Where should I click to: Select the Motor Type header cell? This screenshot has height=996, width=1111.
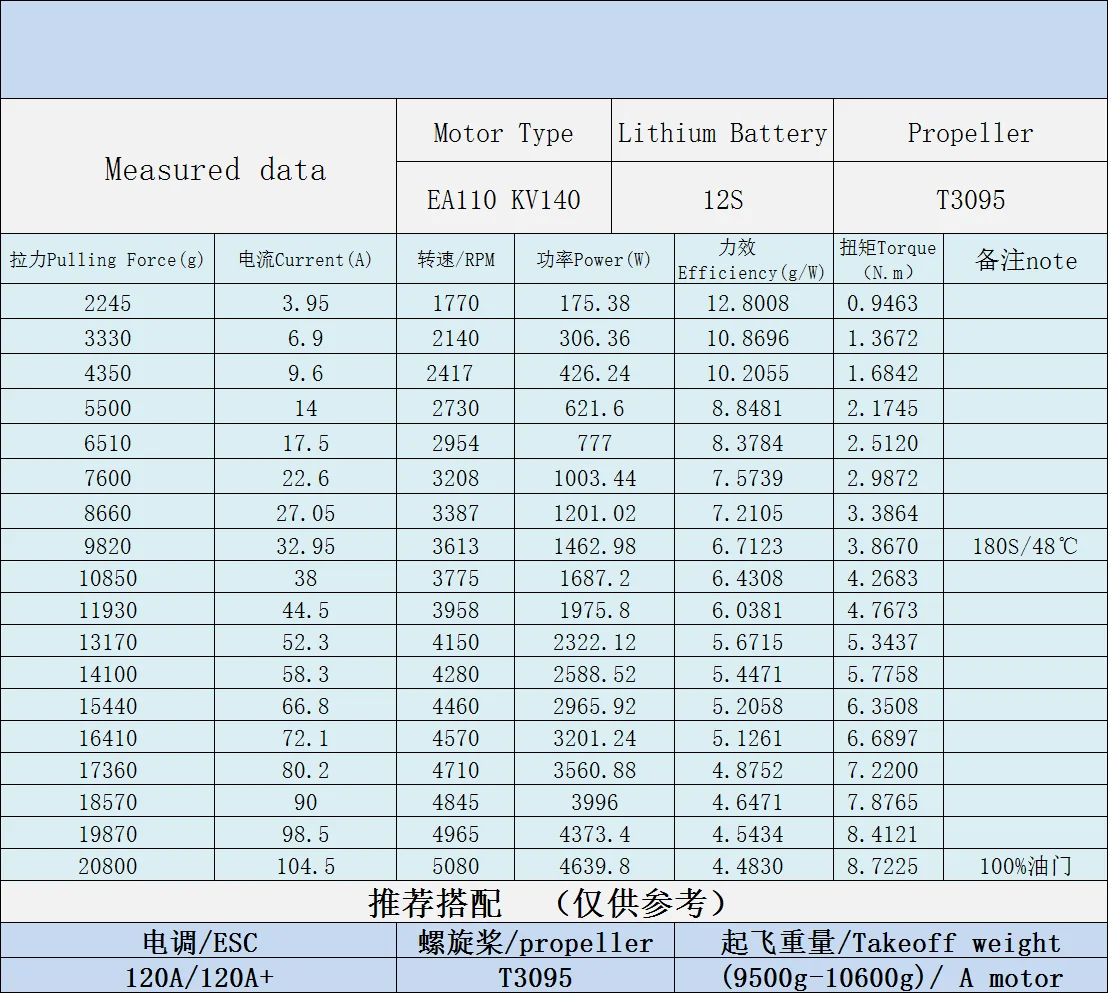[504, 131]
